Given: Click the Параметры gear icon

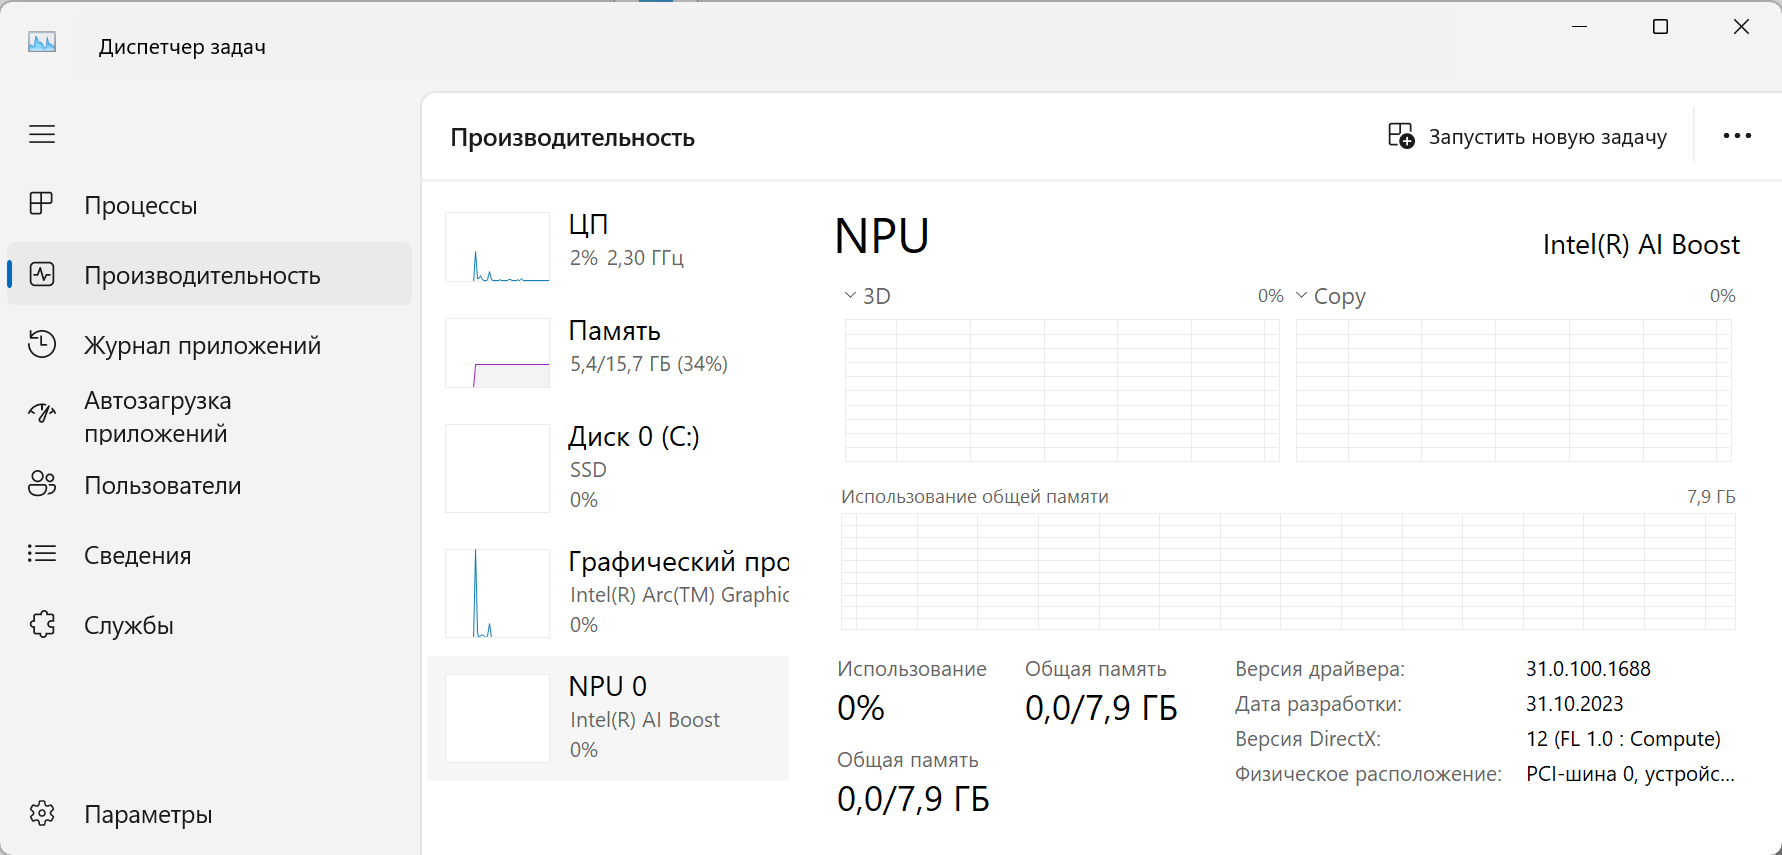Looking at the screenshot, I should 42,813.
